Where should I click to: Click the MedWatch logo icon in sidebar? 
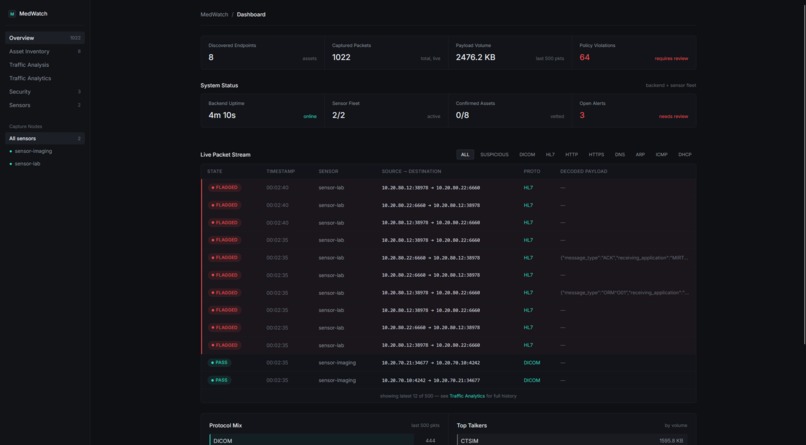coord(12,14)
